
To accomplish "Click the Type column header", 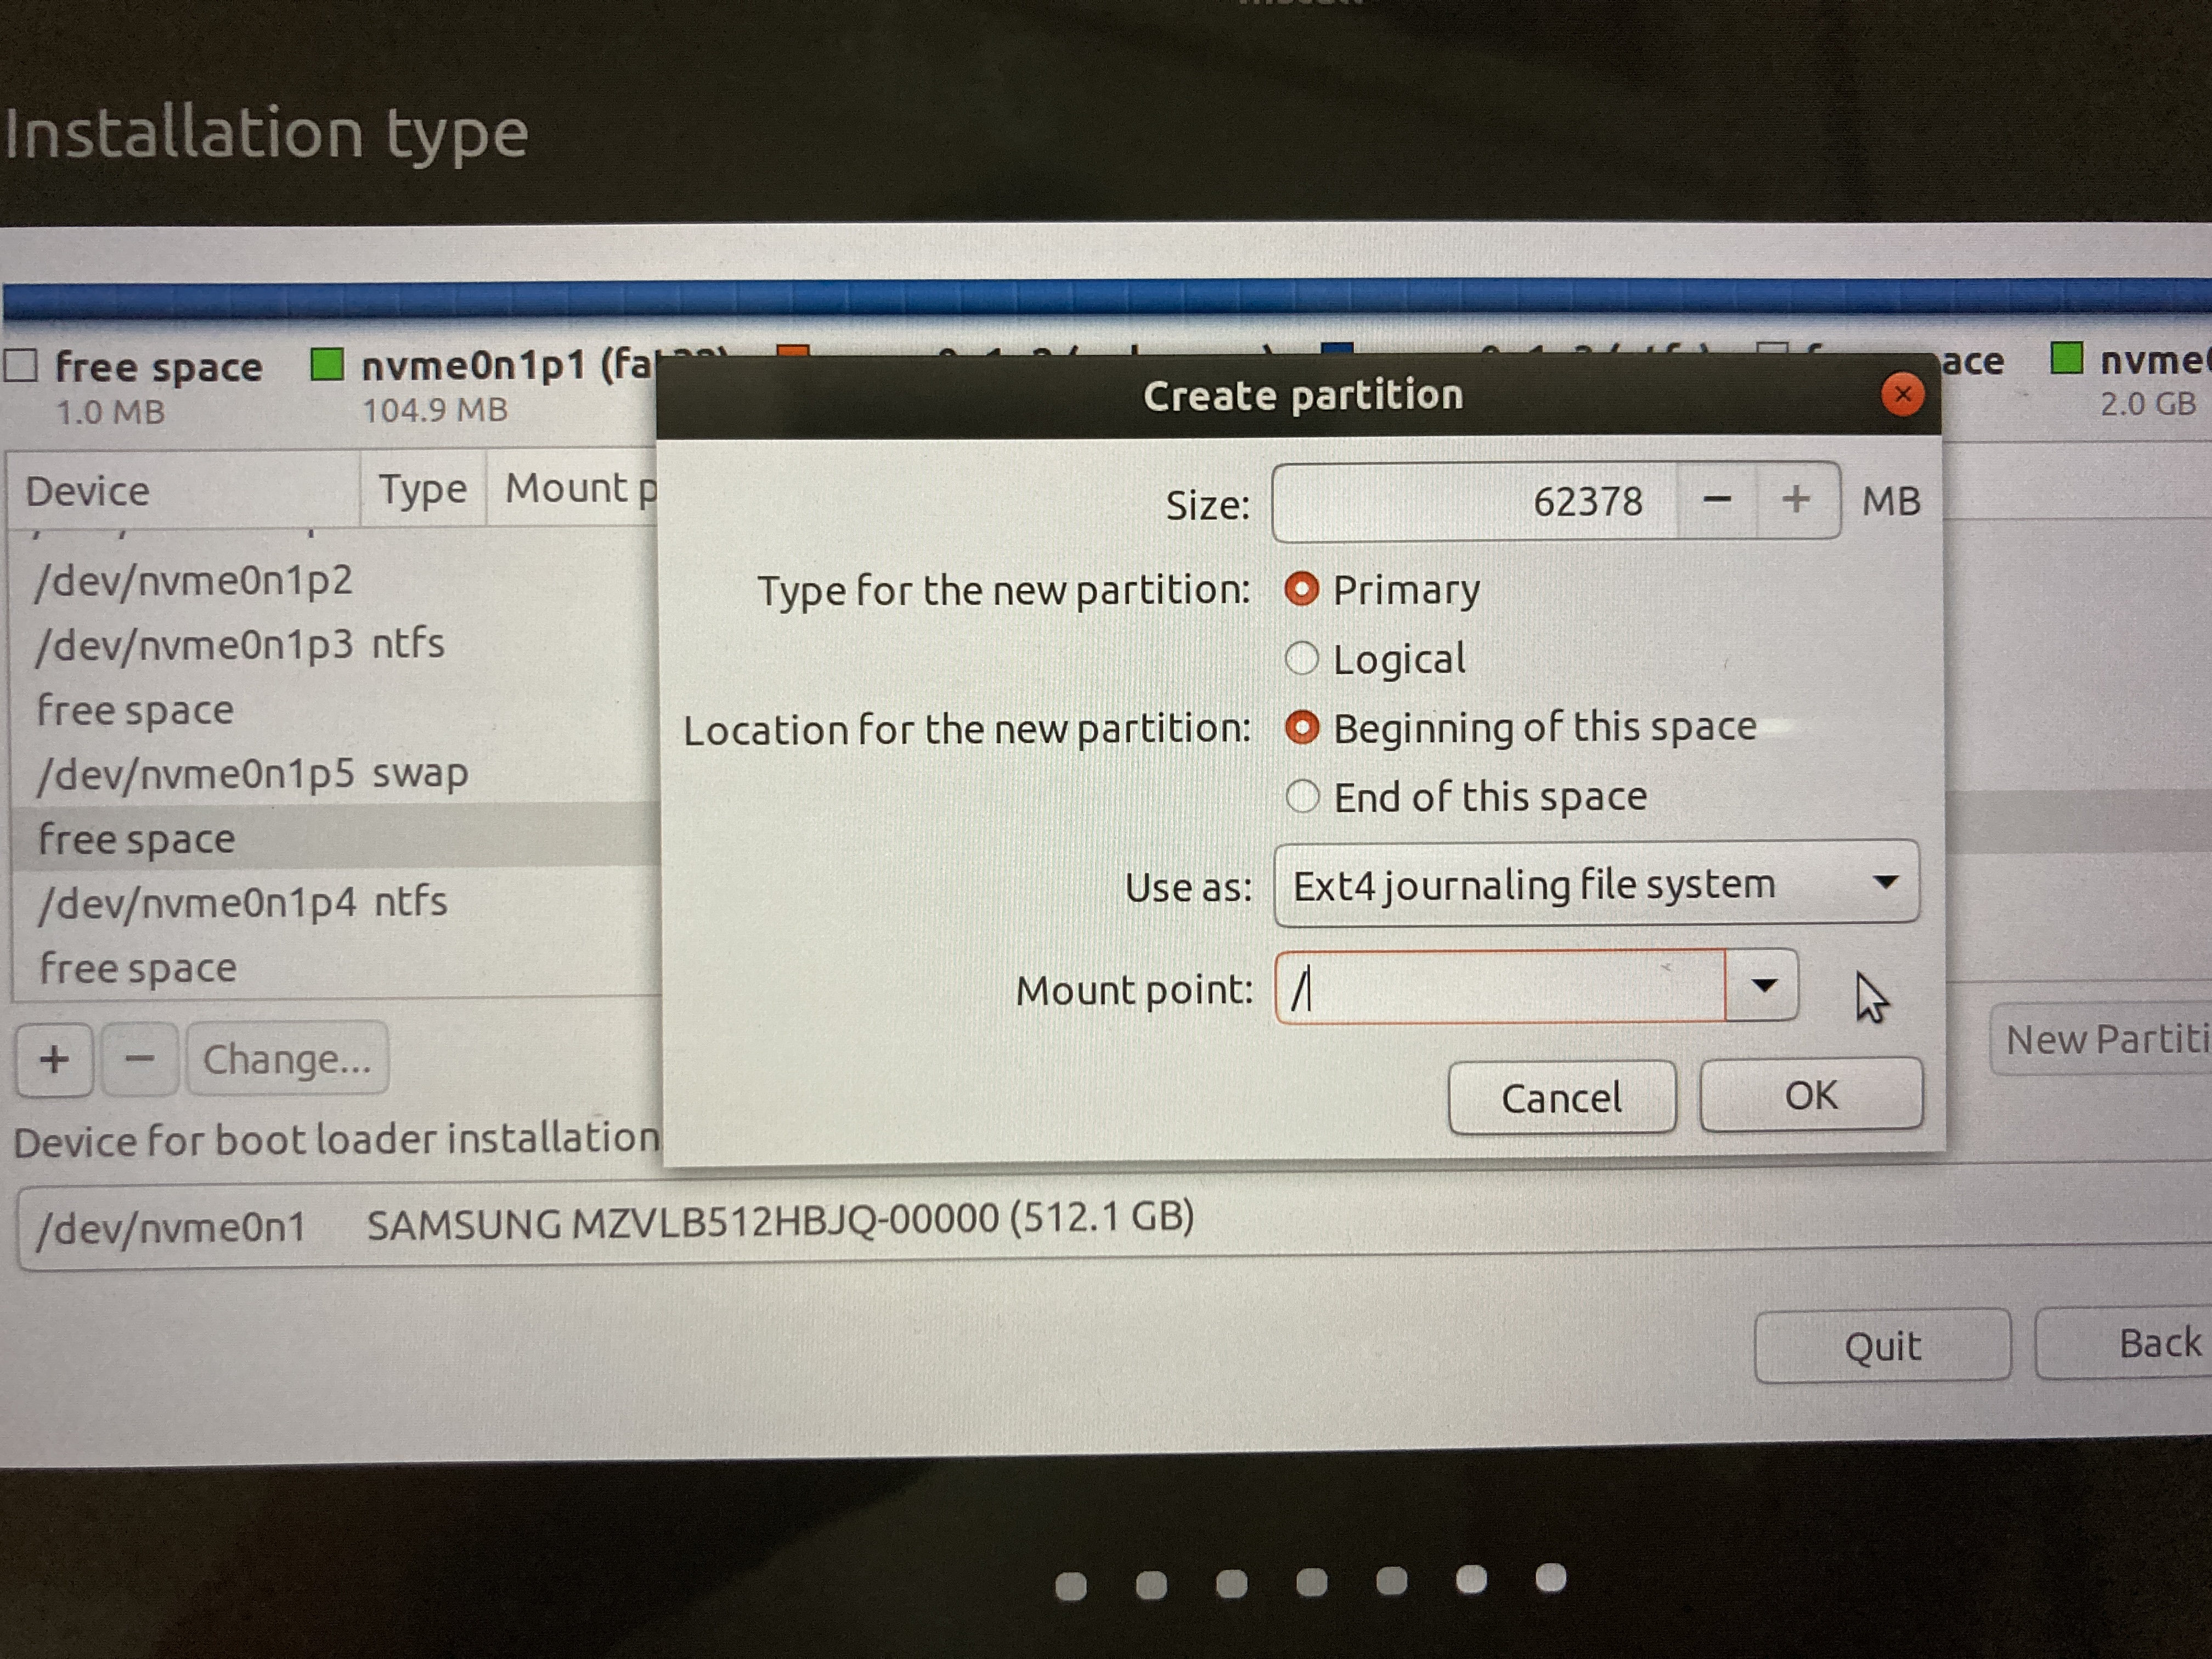I will (x=422, y=490).
